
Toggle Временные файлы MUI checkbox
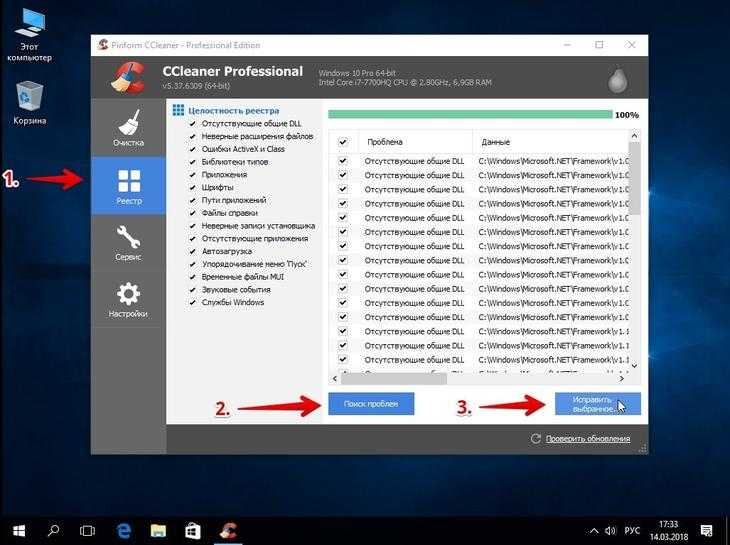pos(192,277)
